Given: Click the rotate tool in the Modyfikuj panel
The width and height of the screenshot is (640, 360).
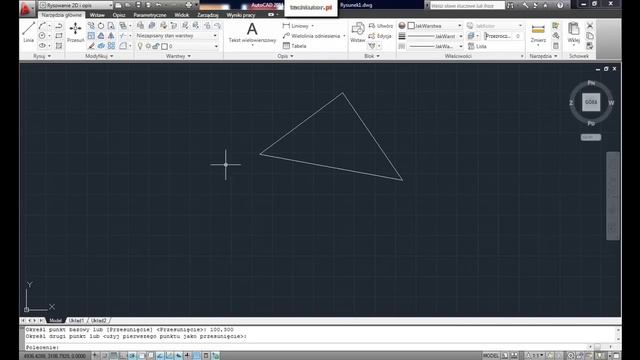Looking at the screenshot, I should coord(101,26).
